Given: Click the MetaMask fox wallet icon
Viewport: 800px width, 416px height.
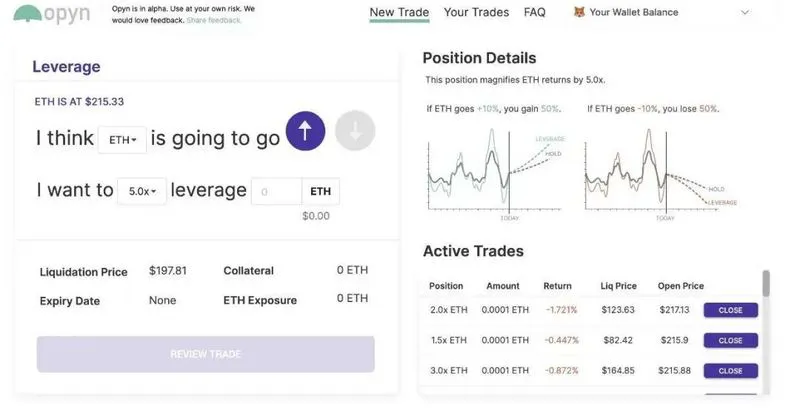Looking at the screenshot, I should [x=580, y=13].
